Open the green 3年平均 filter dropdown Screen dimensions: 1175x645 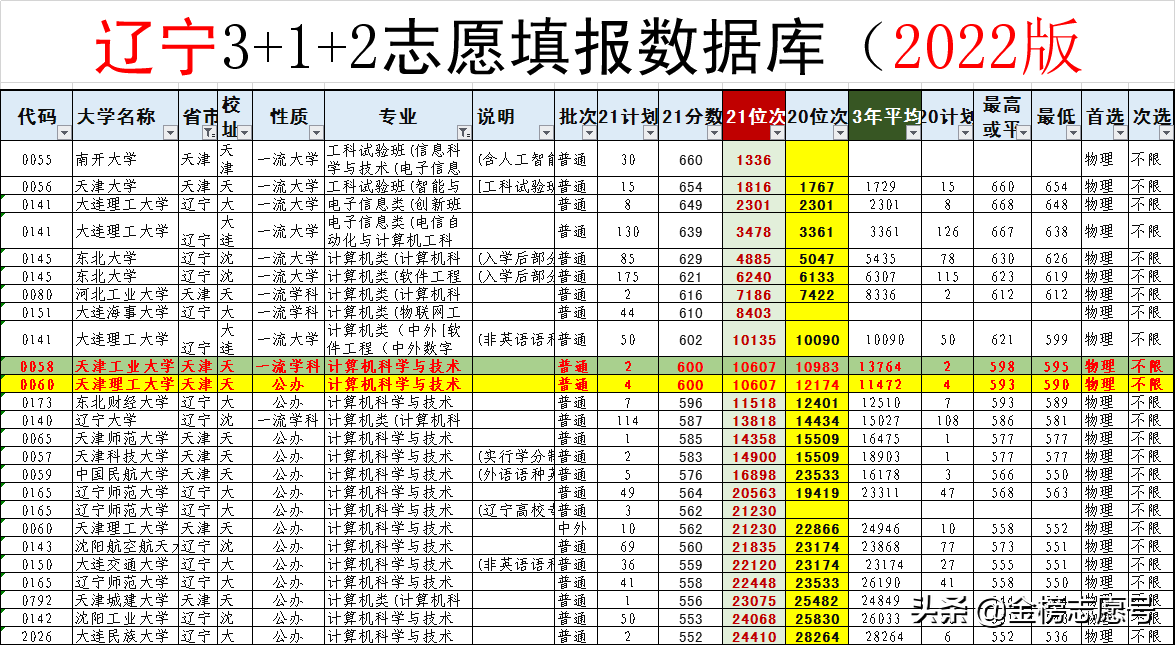[912, 133]
